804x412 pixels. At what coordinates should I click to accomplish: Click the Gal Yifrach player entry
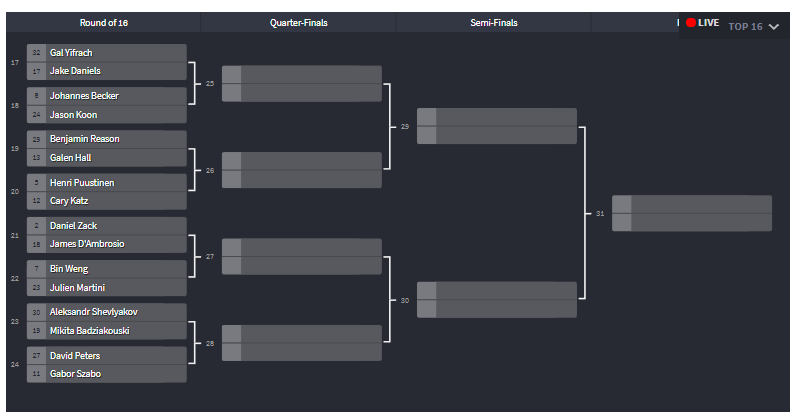tap(115, 52)
